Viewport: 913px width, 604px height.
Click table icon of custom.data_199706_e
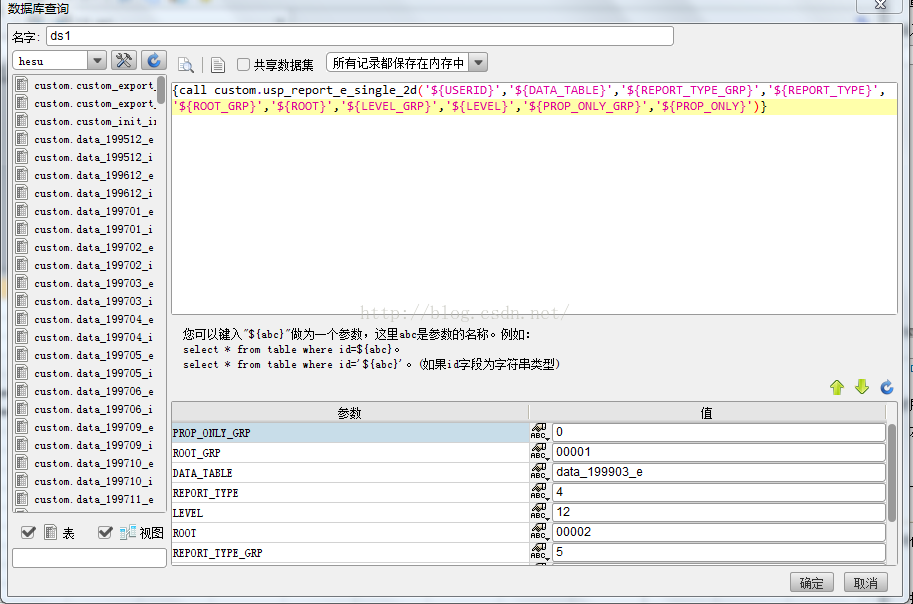tap(22, 391)
